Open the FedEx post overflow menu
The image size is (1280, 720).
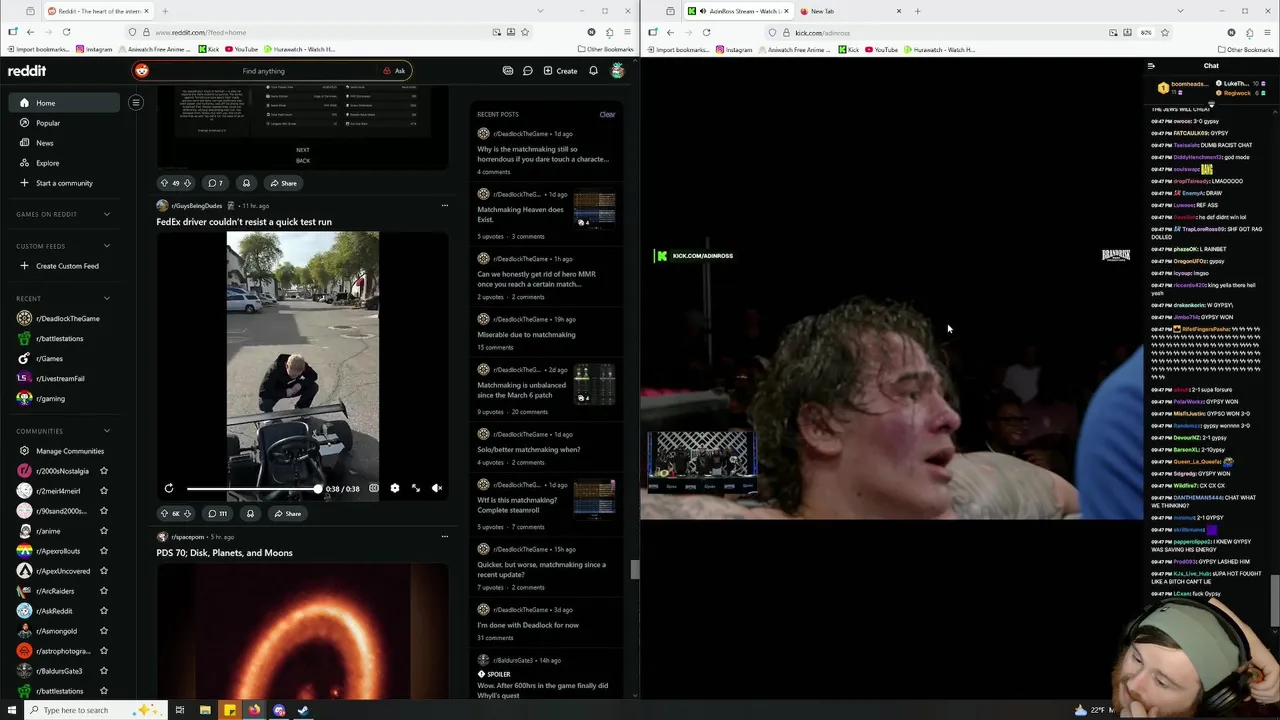click(x=444, y=205)
